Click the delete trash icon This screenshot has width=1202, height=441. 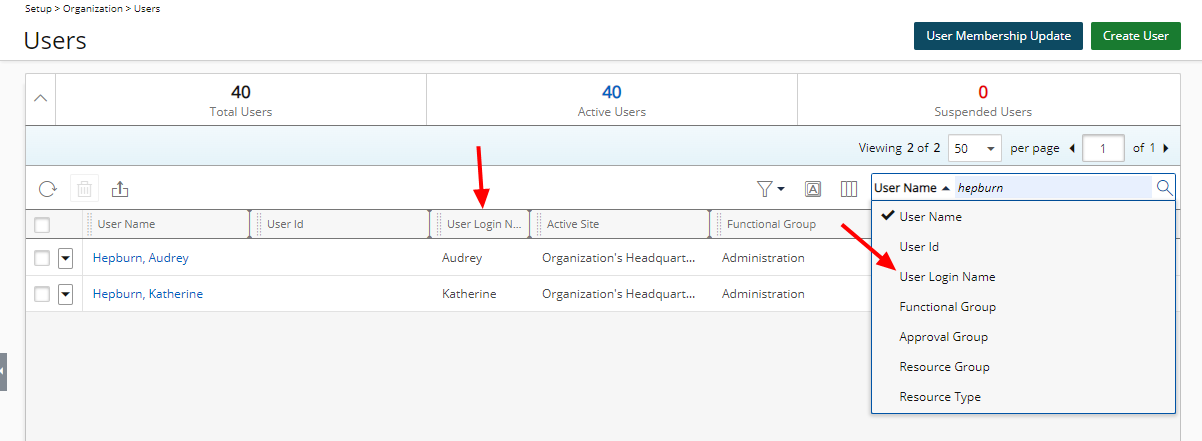[x=84, y=188]
